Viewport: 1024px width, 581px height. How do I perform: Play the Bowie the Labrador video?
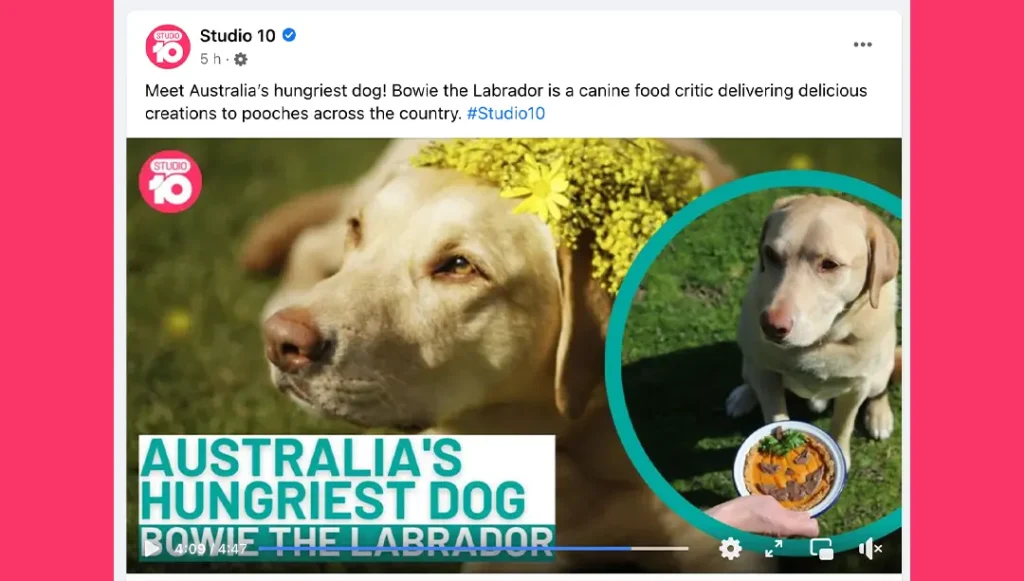[x=152, y=548]
